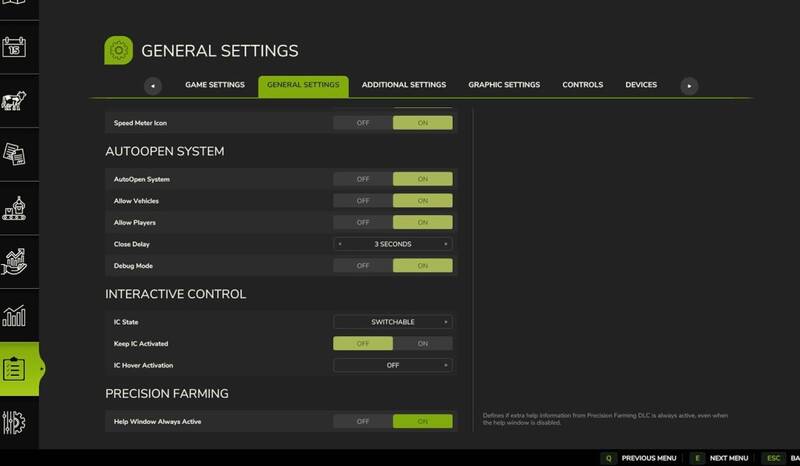Viewport: 800px width, 466px height.
Task: Switch to the Graphic Settings tab
Action: [504, 86]
